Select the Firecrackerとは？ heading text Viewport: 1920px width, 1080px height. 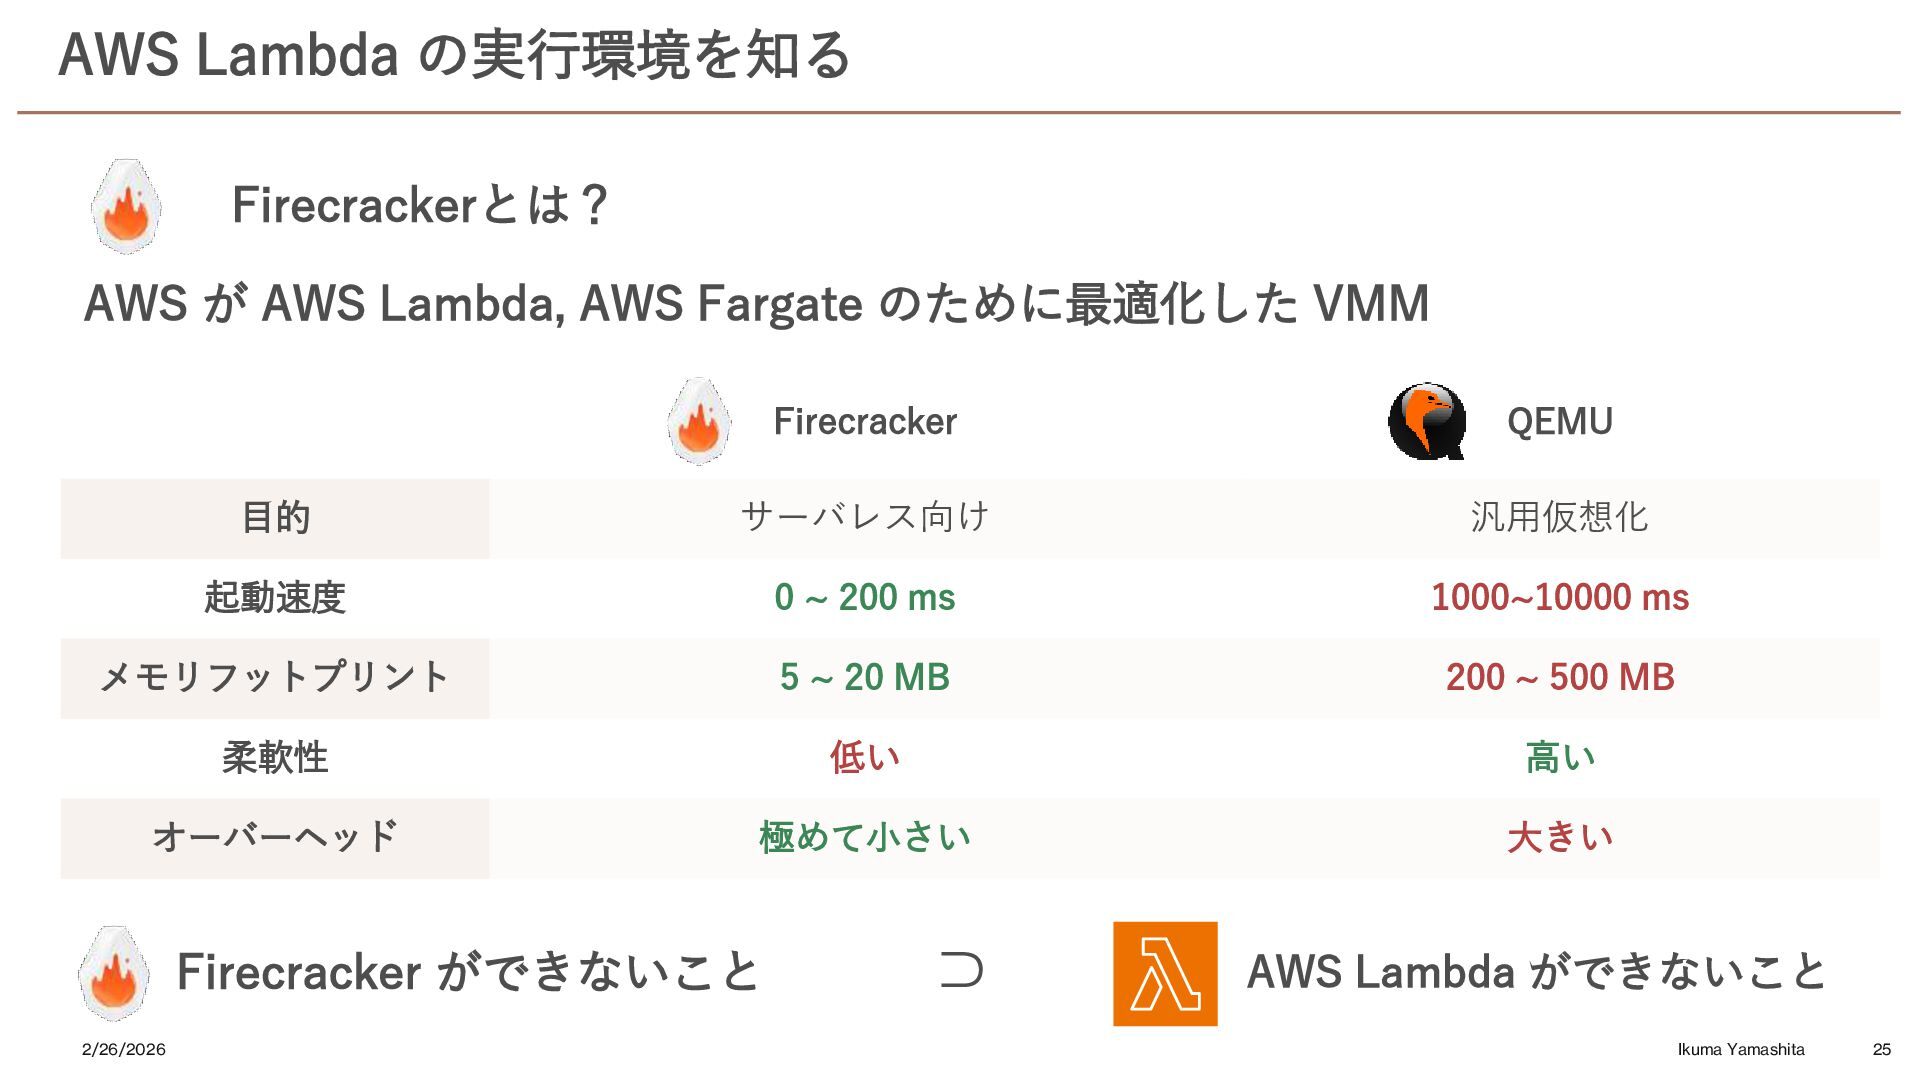coord(420,205)
